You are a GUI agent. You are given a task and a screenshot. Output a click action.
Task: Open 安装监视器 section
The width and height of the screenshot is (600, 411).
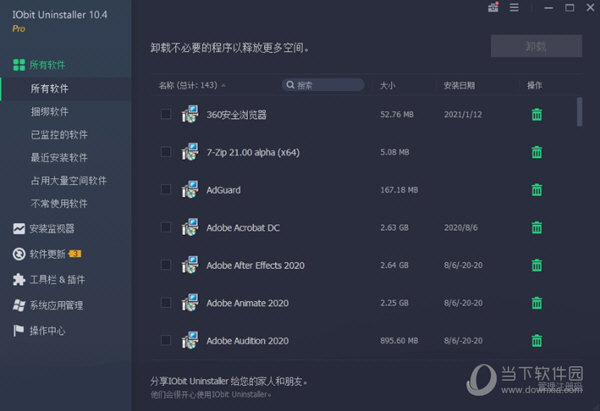[52, 229]
